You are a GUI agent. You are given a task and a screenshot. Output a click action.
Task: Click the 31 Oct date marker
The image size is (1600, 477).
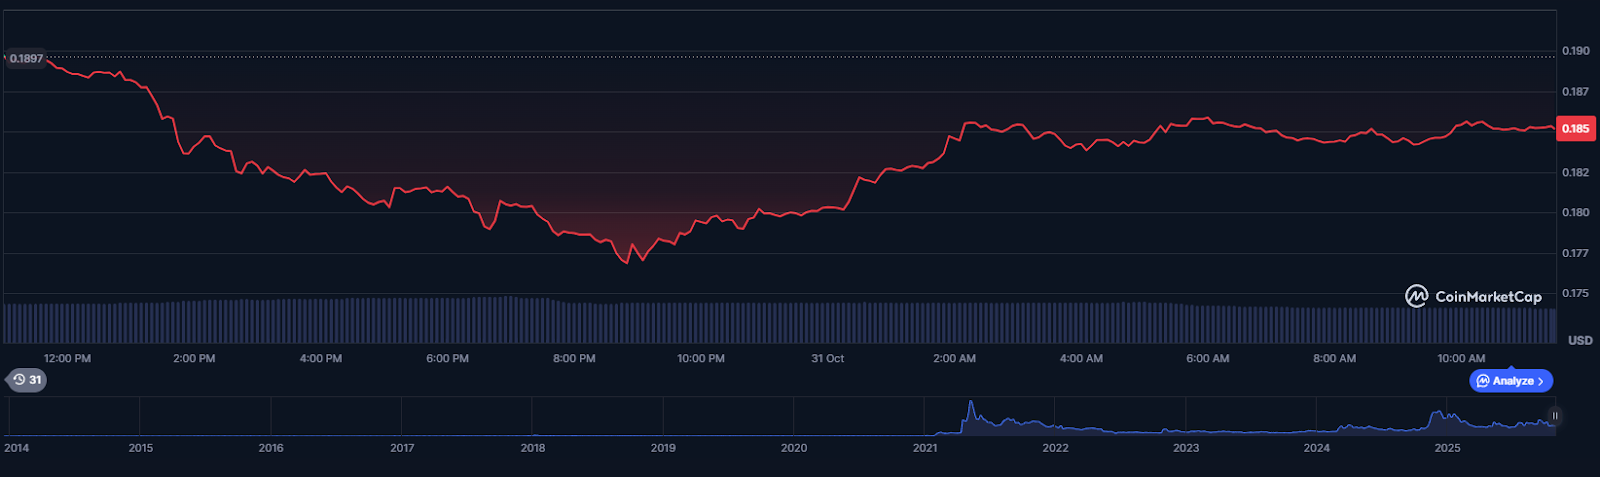827,358
